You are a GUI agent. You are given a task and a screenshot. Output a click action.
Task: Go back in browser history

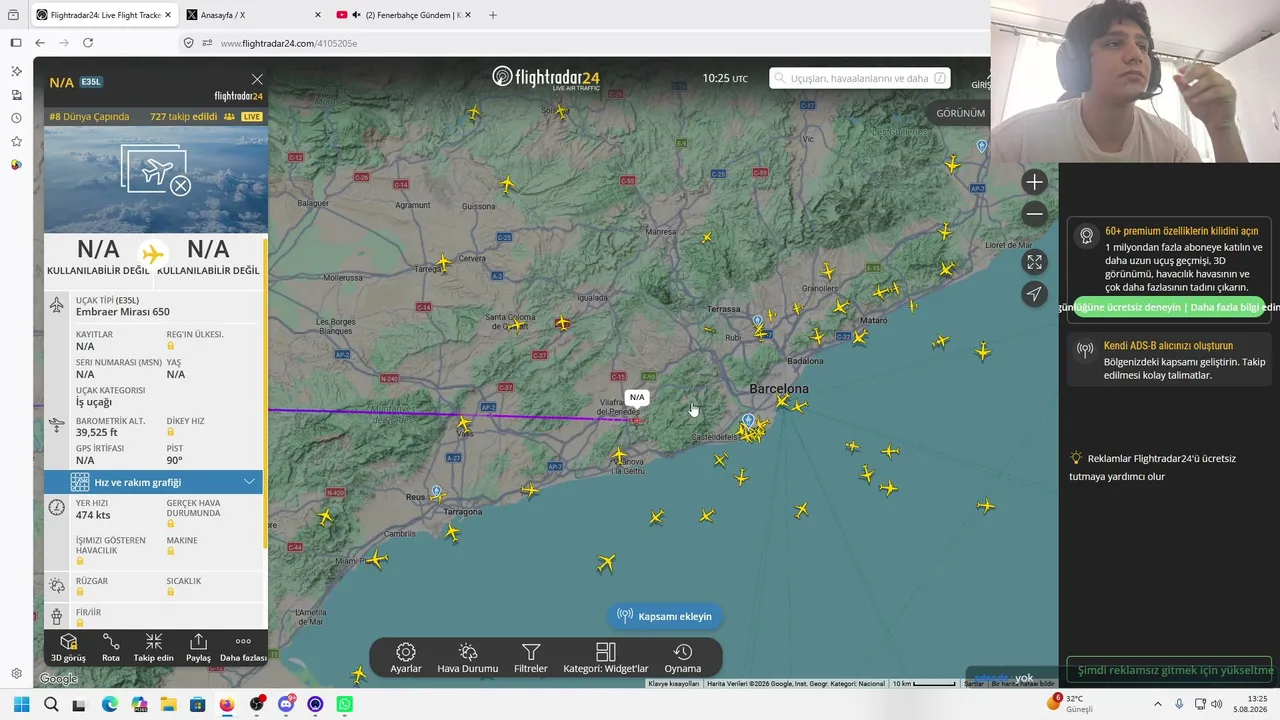(x=40, y=43)
